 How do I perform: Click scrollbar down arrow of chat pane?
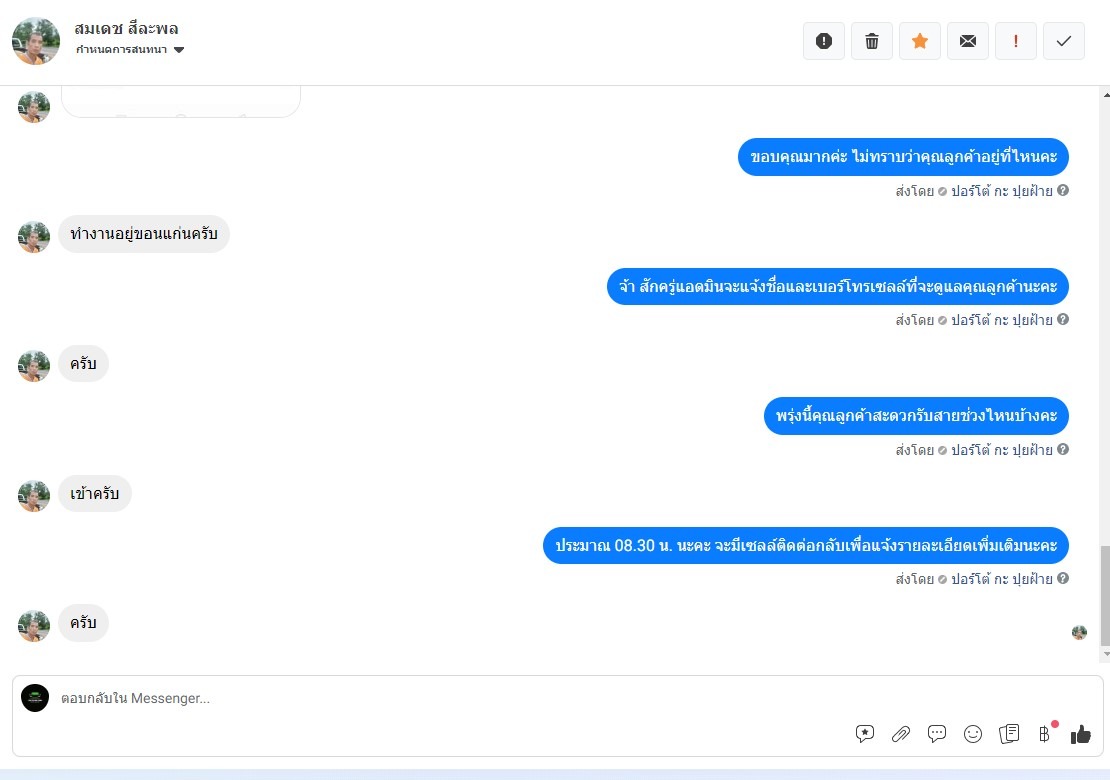click(1106, 654)
